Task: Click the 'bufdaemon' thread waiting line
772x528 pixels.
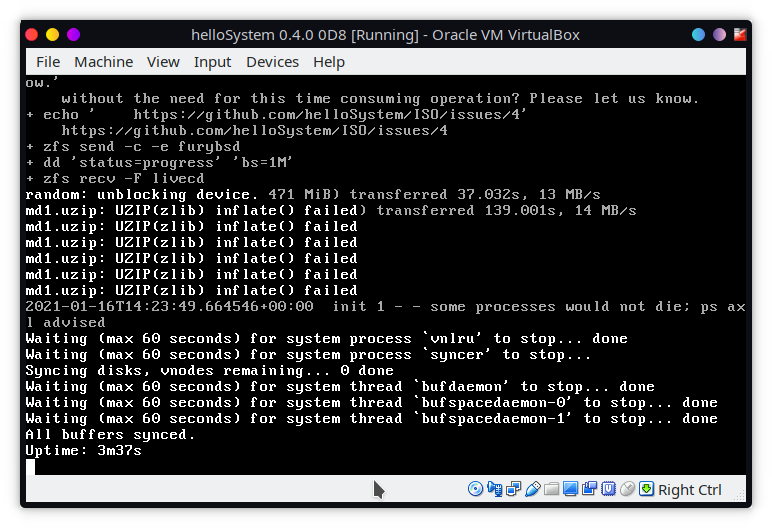Action: [x=340, y=387]
